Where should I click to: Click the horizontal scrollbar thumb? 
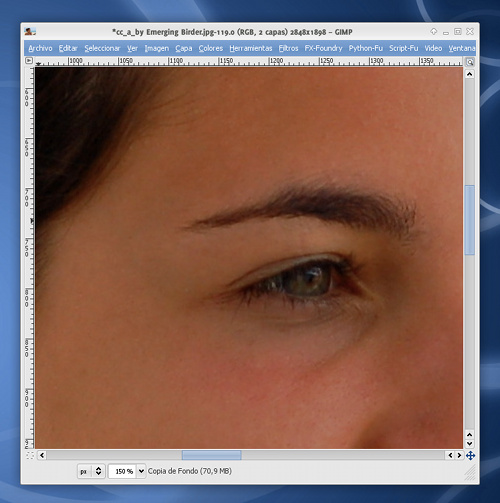pyautogui.click(x=211, y=455)
